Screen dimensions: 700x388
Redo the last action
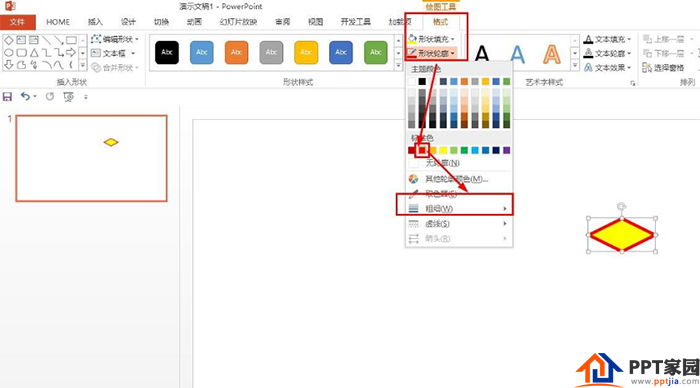click(50, 96)
